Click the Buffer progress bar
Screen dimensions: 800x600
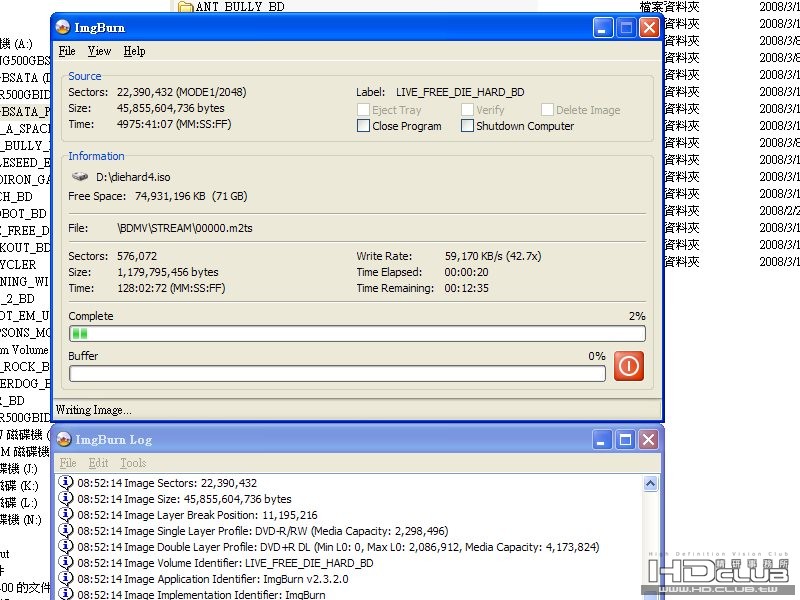coord(337,373)
